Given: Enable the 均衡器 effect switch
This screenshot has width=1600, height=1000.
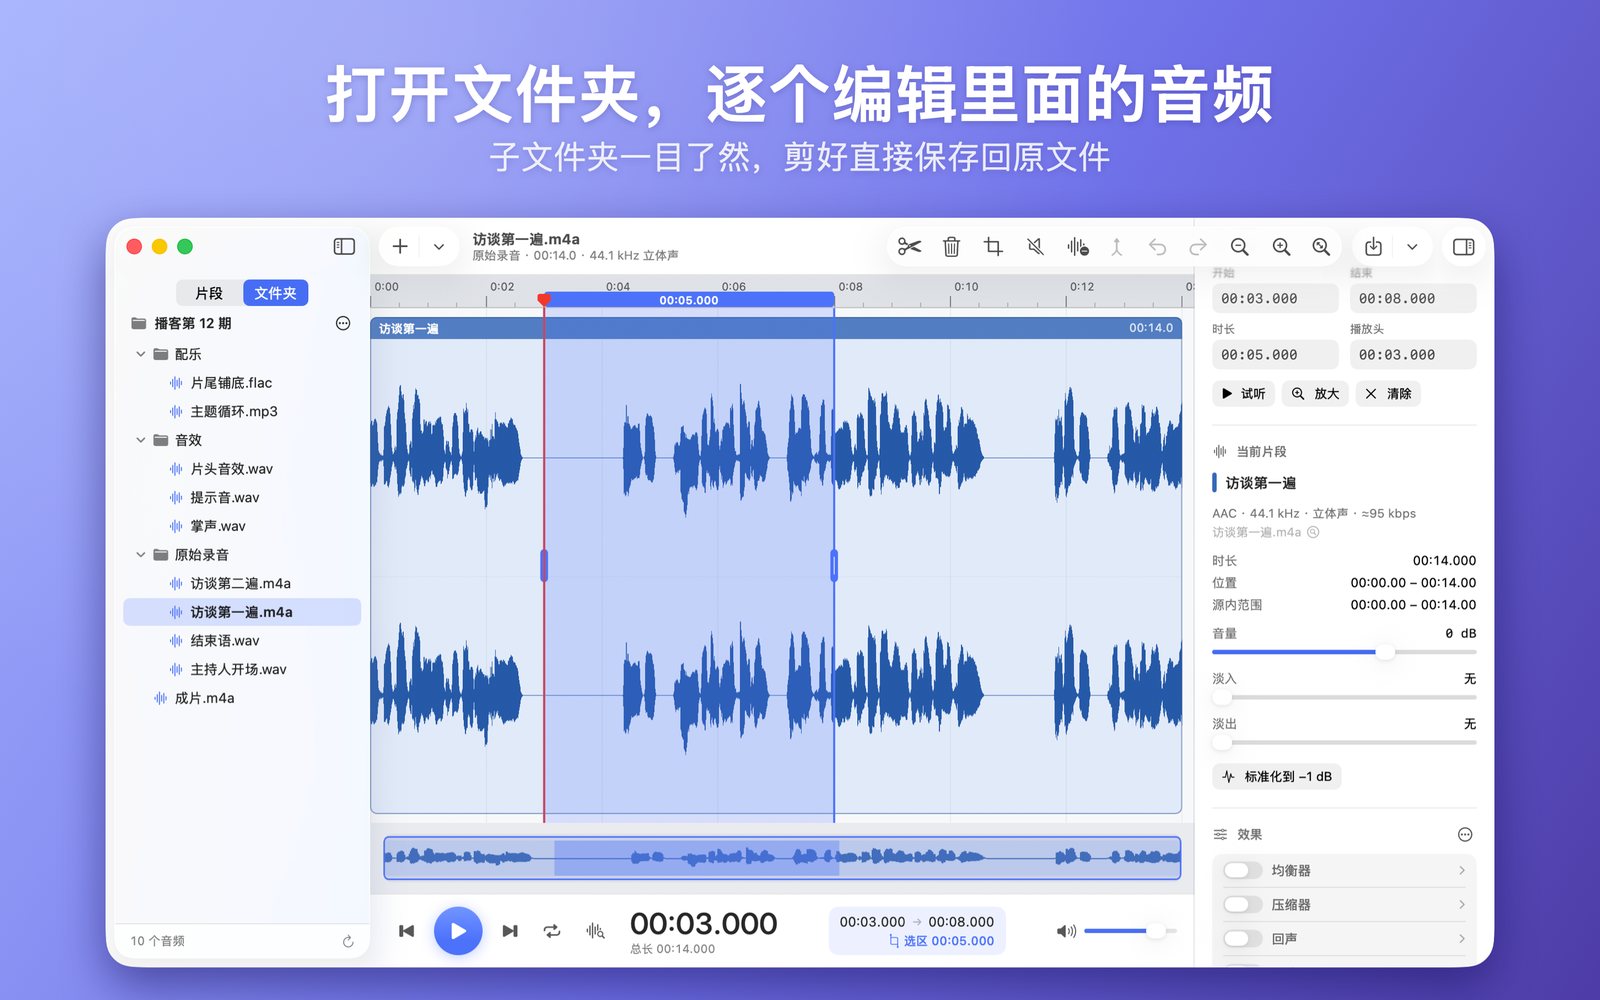Looking at the screenshot, I should click(x=1242, y=870).
